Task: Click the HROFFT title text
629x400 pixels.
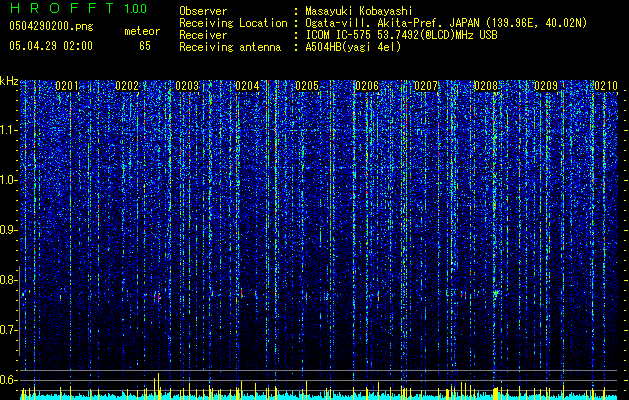Action: (62, 8)
